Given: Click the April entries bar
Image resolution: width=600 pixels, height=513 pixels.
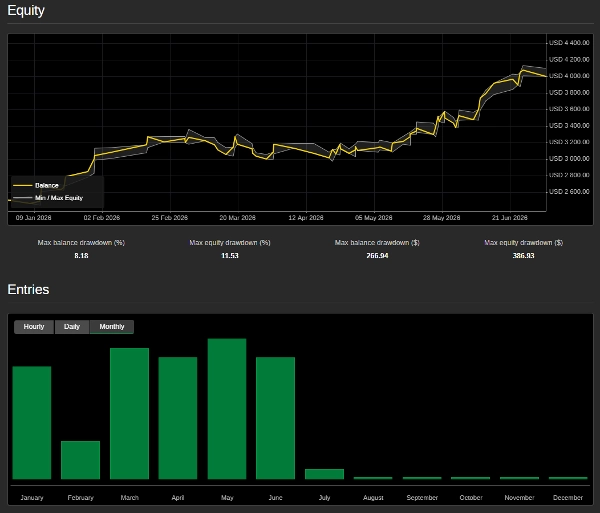Looking at the screenshot, I should pyautogui.click(x=178, y=418).
